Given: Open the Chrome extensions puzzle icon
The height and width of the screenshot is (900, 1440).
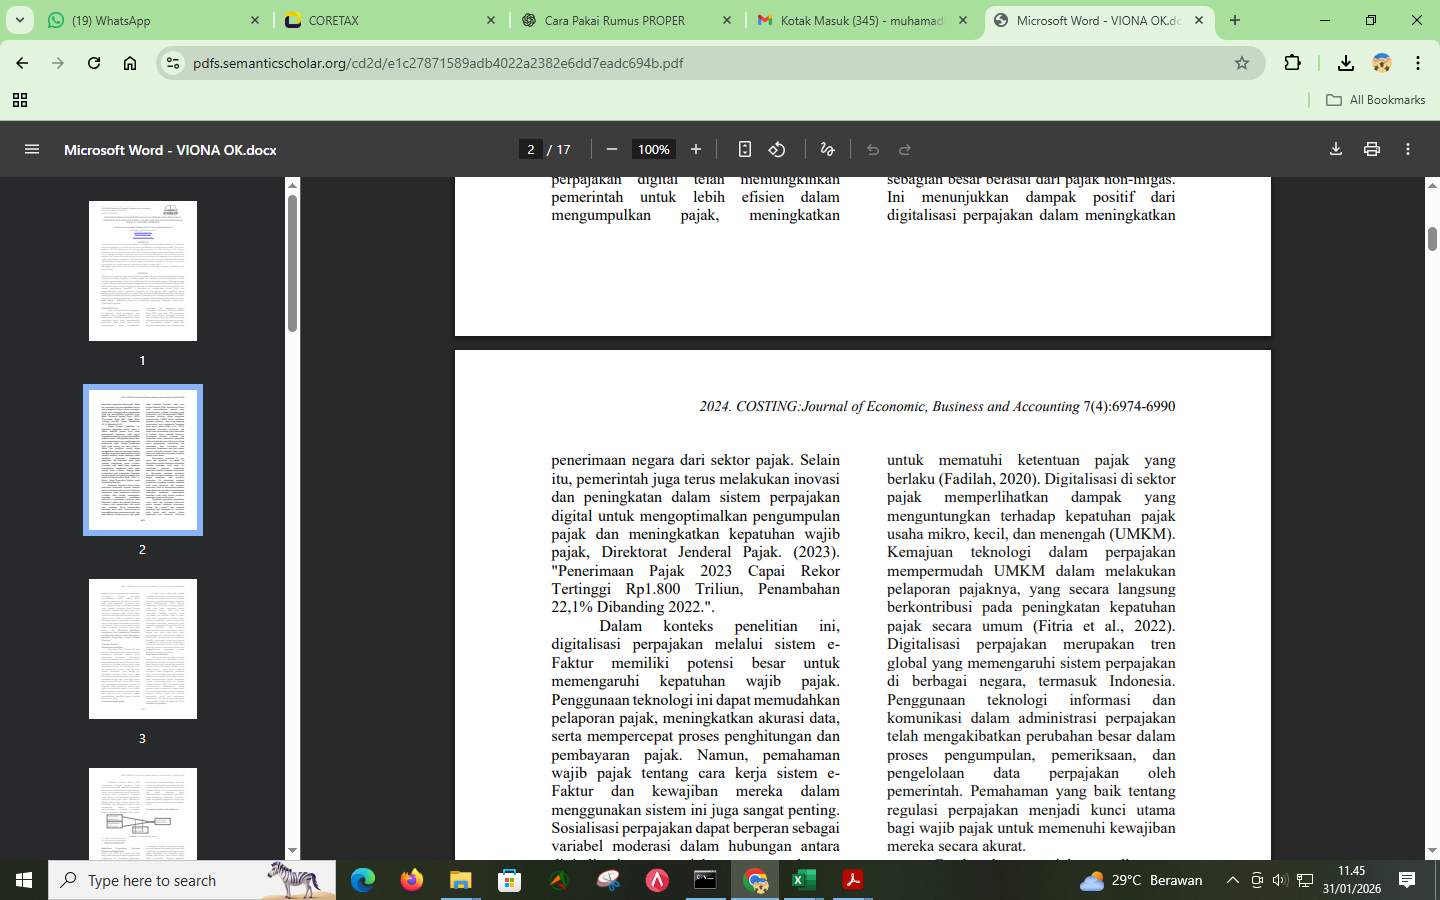Looking at the screenshot, I should coord(1292,63).
